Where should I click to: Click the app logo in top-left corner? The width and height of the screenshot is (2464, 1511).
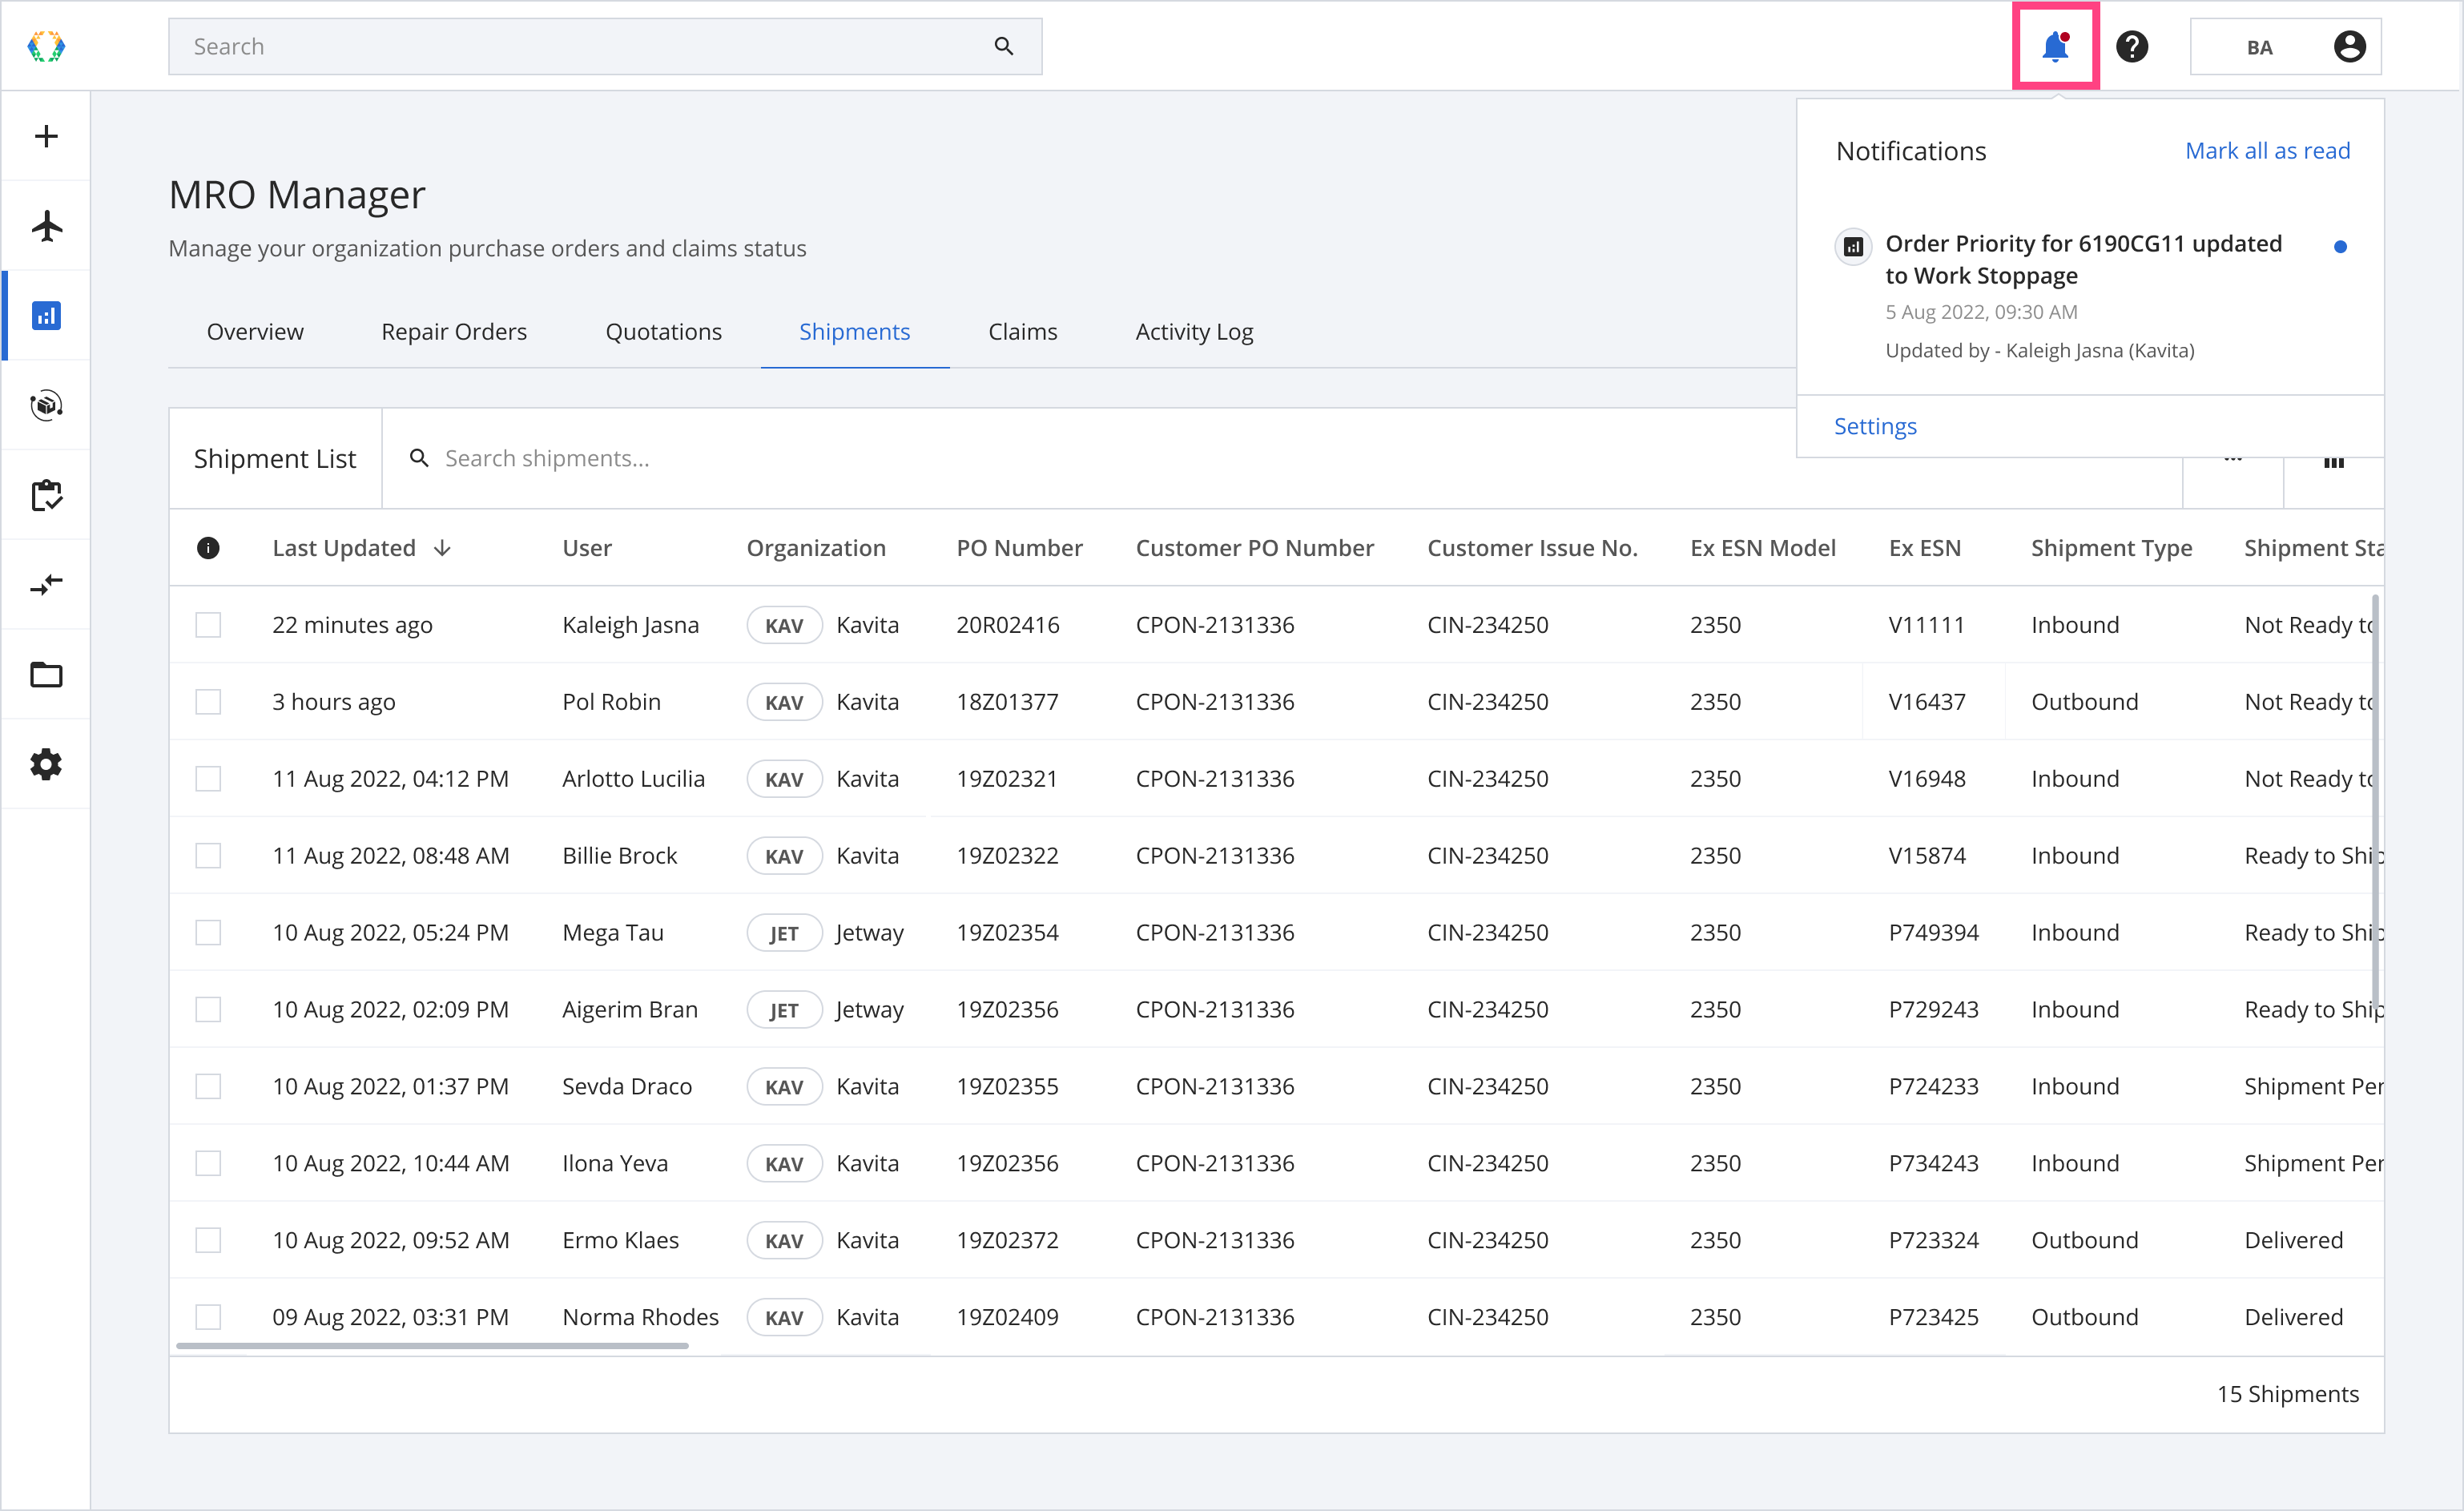(46, 46)
